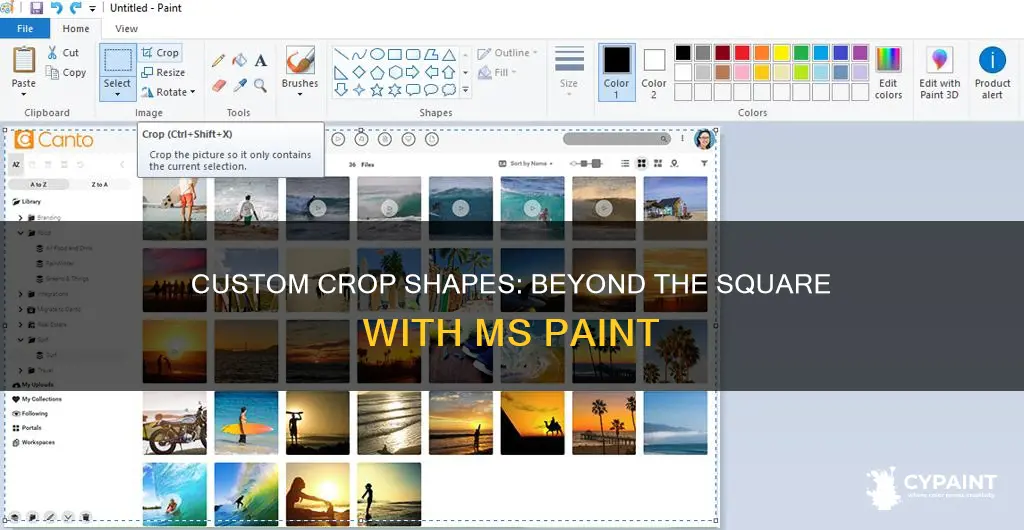Activate Color 1 foreground swatch
The height and width of the screenshot is (530, 1024).
[x=616, y=72]
